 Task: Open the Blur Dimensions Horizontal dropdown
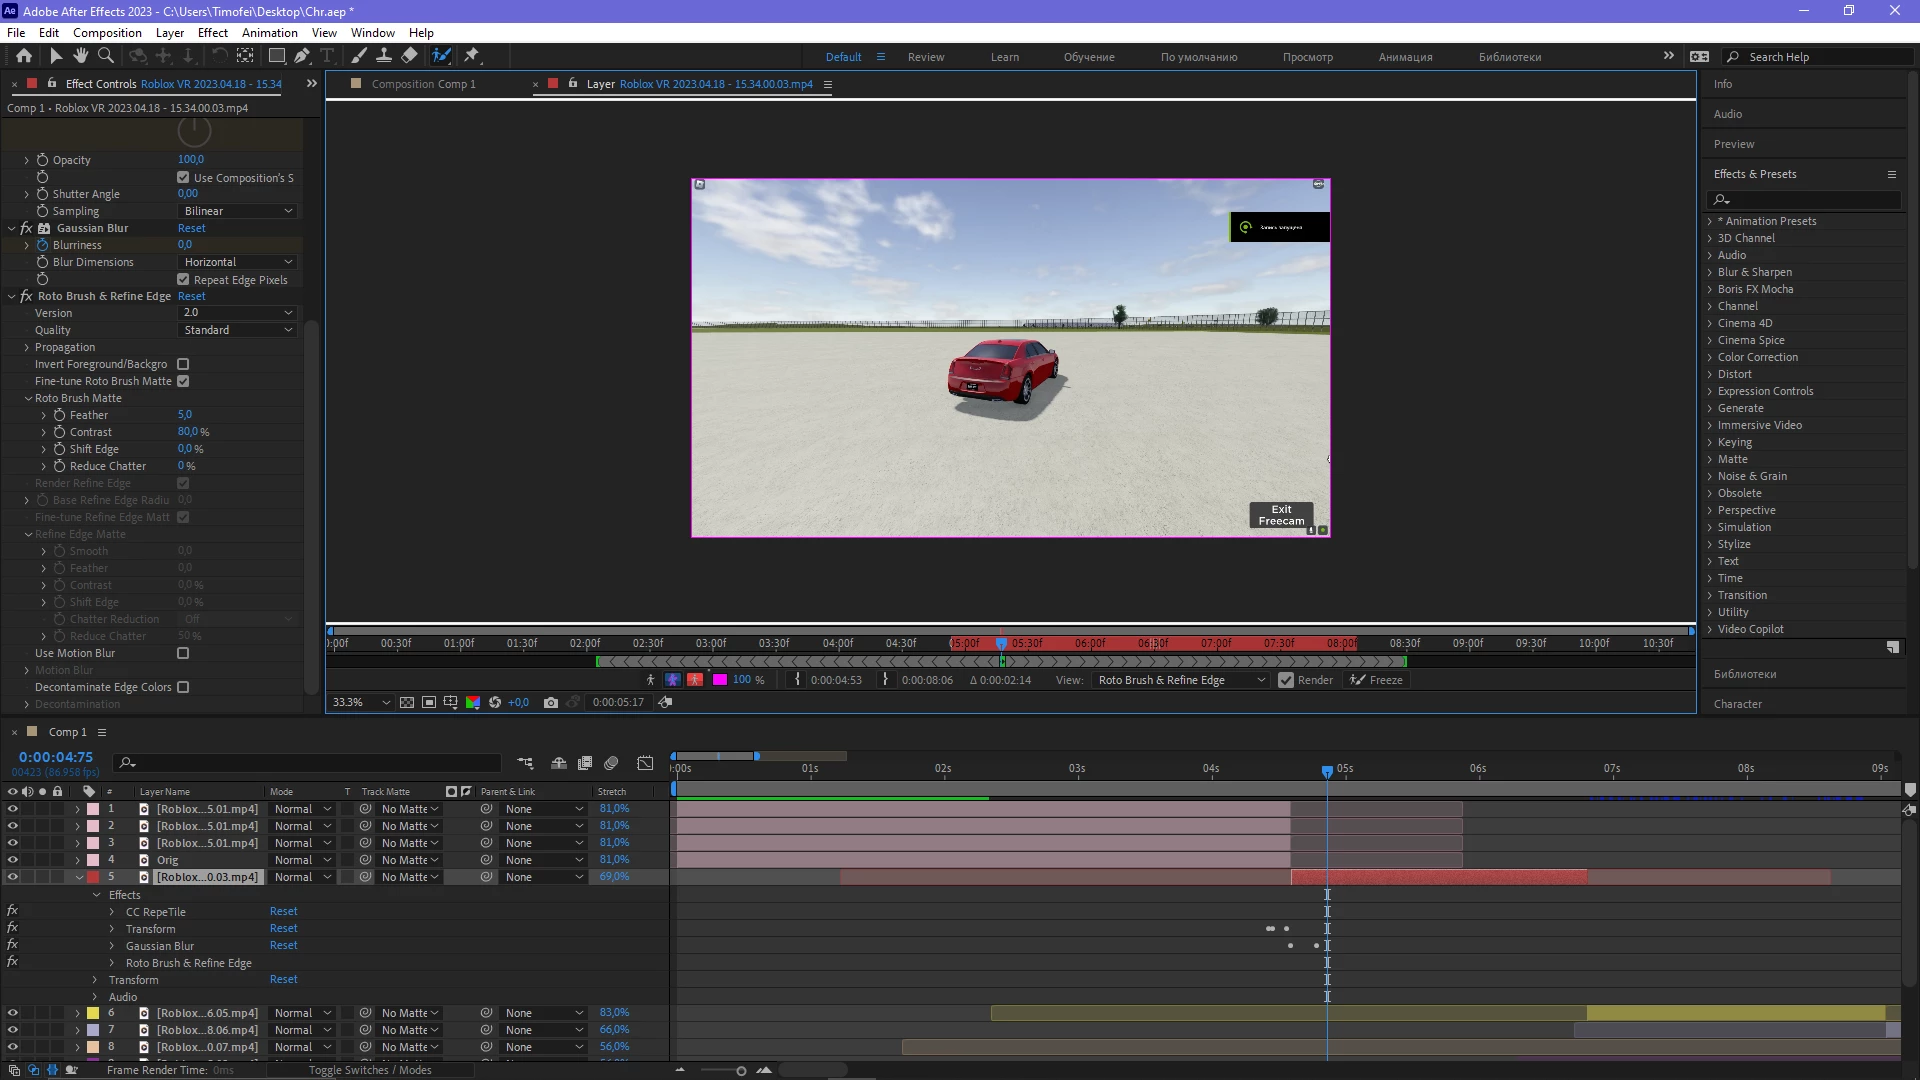coord(238,262)
